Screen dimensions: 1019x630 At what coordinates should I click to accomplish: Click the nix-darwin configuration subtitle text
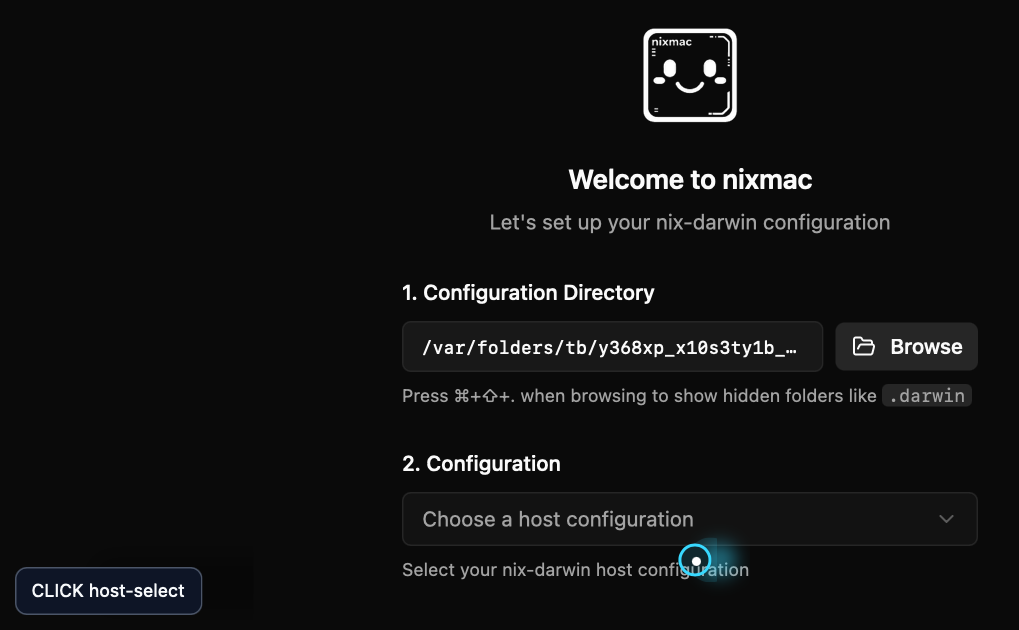(690, 222)
